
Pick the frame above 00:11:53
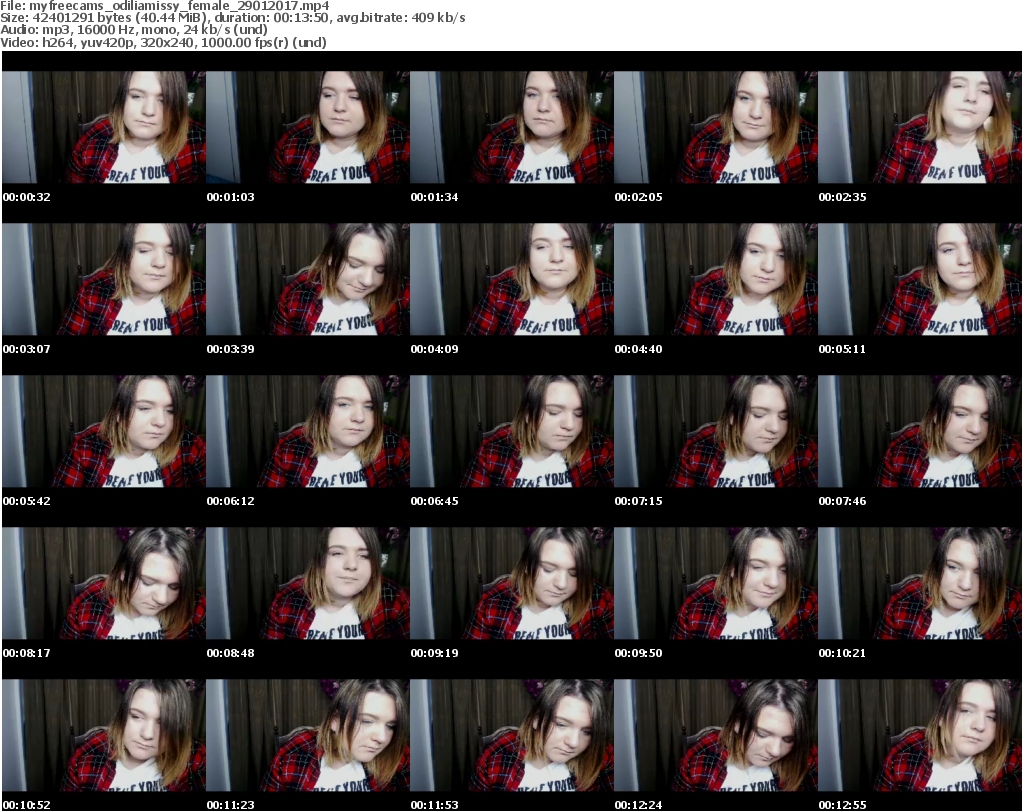(x=511, y=735)
